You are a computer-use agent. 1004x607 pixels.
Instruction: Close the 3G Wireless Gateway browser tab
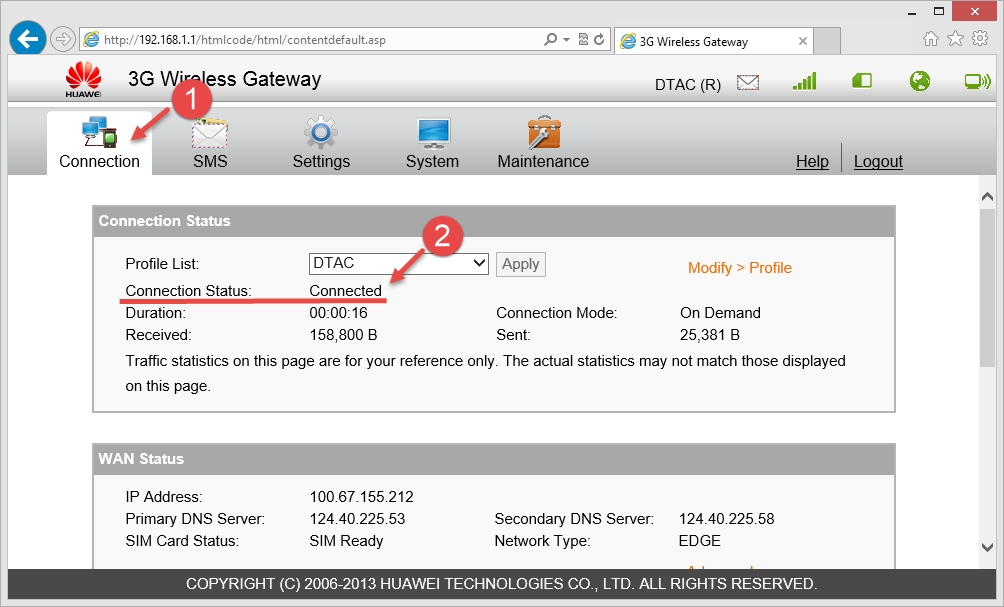[x=802, y=42]
